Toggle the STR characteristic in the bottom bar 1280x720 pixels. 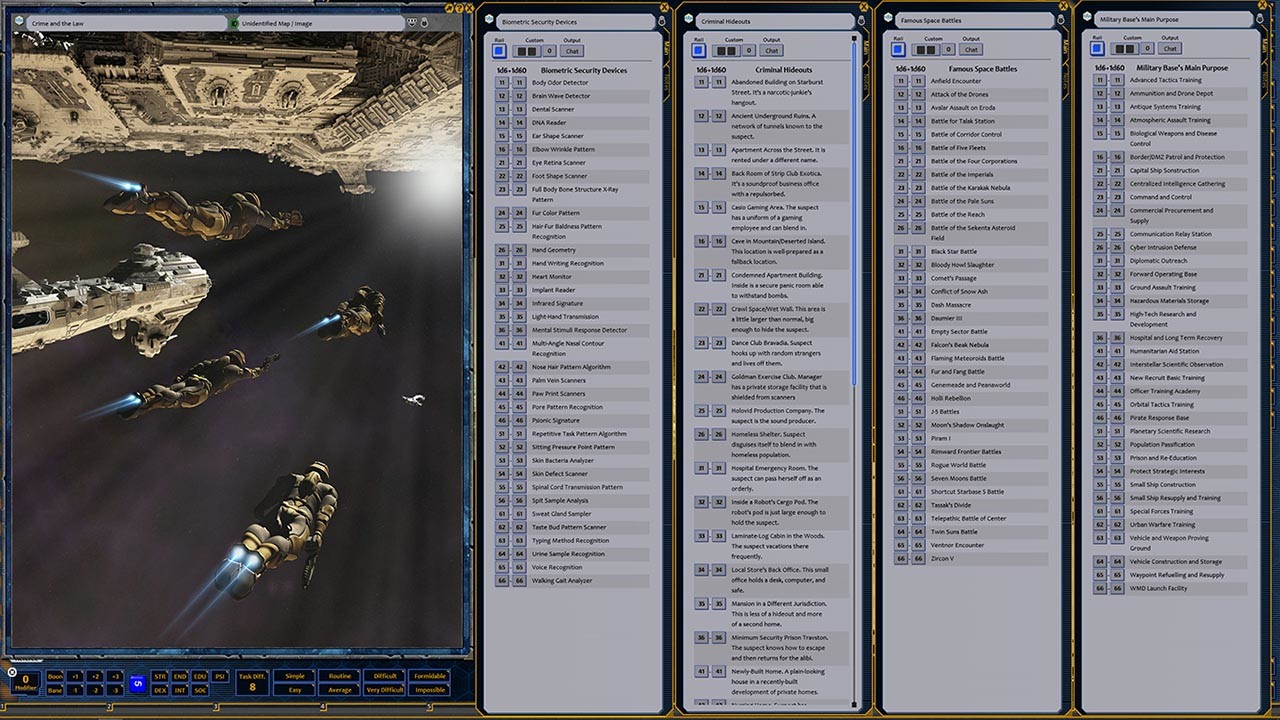tap(159, 676)
